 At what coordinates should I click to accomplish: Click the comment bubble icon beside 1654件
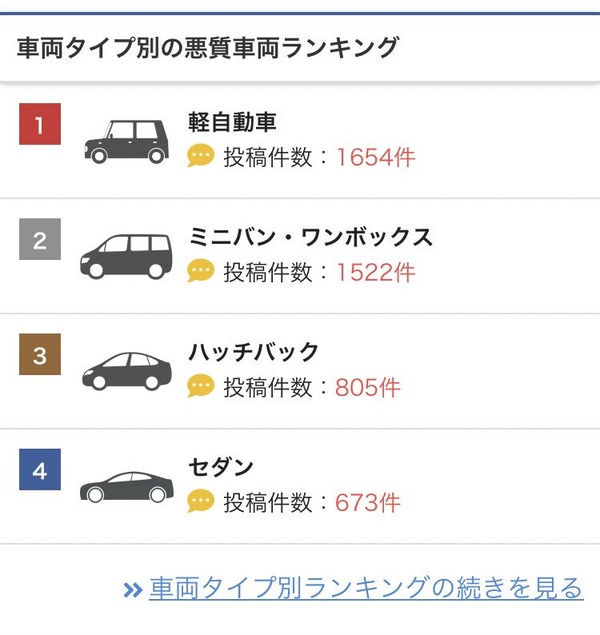(x=201, y=156)
